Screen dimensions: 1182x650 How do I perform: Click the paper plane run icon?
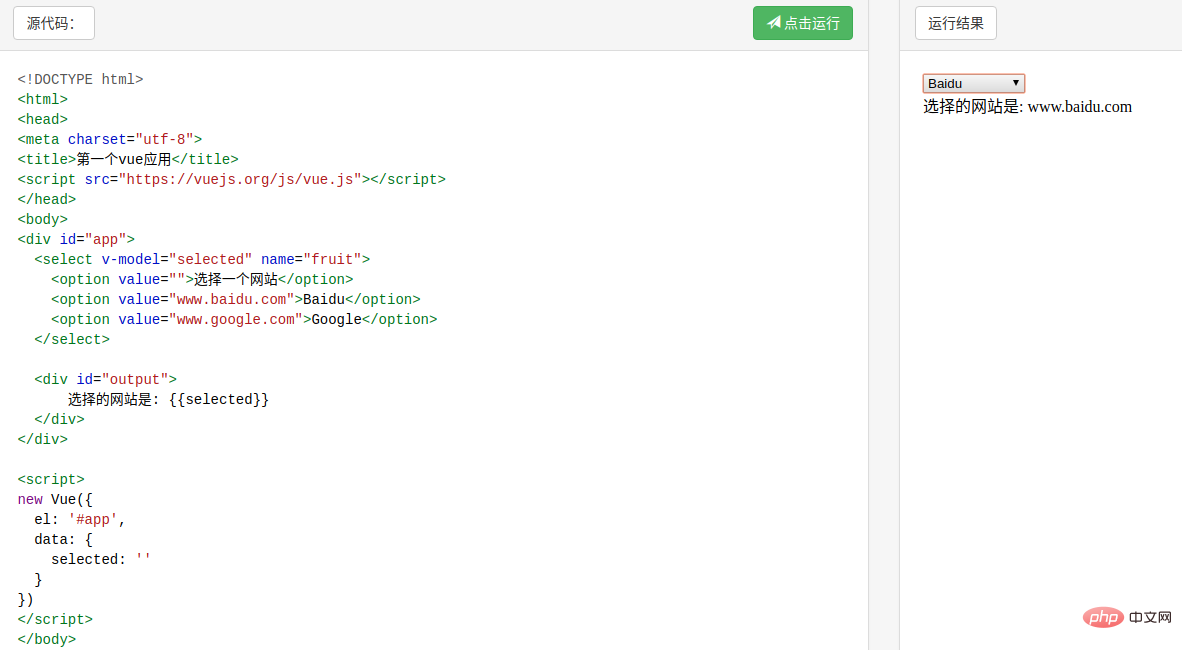(773, 23)
